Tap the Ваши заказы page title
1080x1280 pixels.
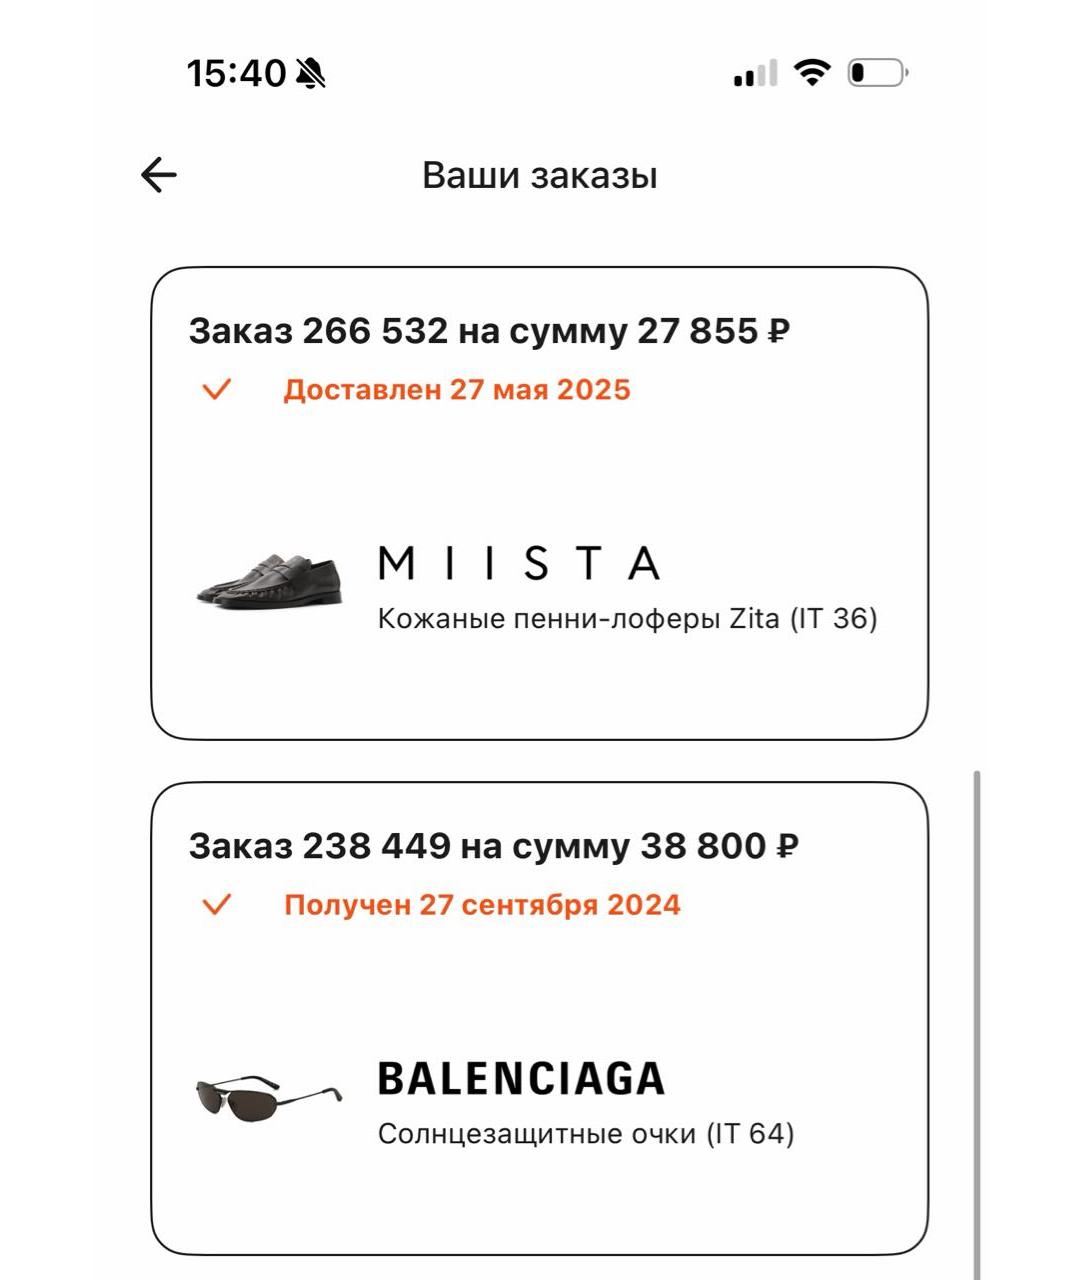(x=539, y=175)
